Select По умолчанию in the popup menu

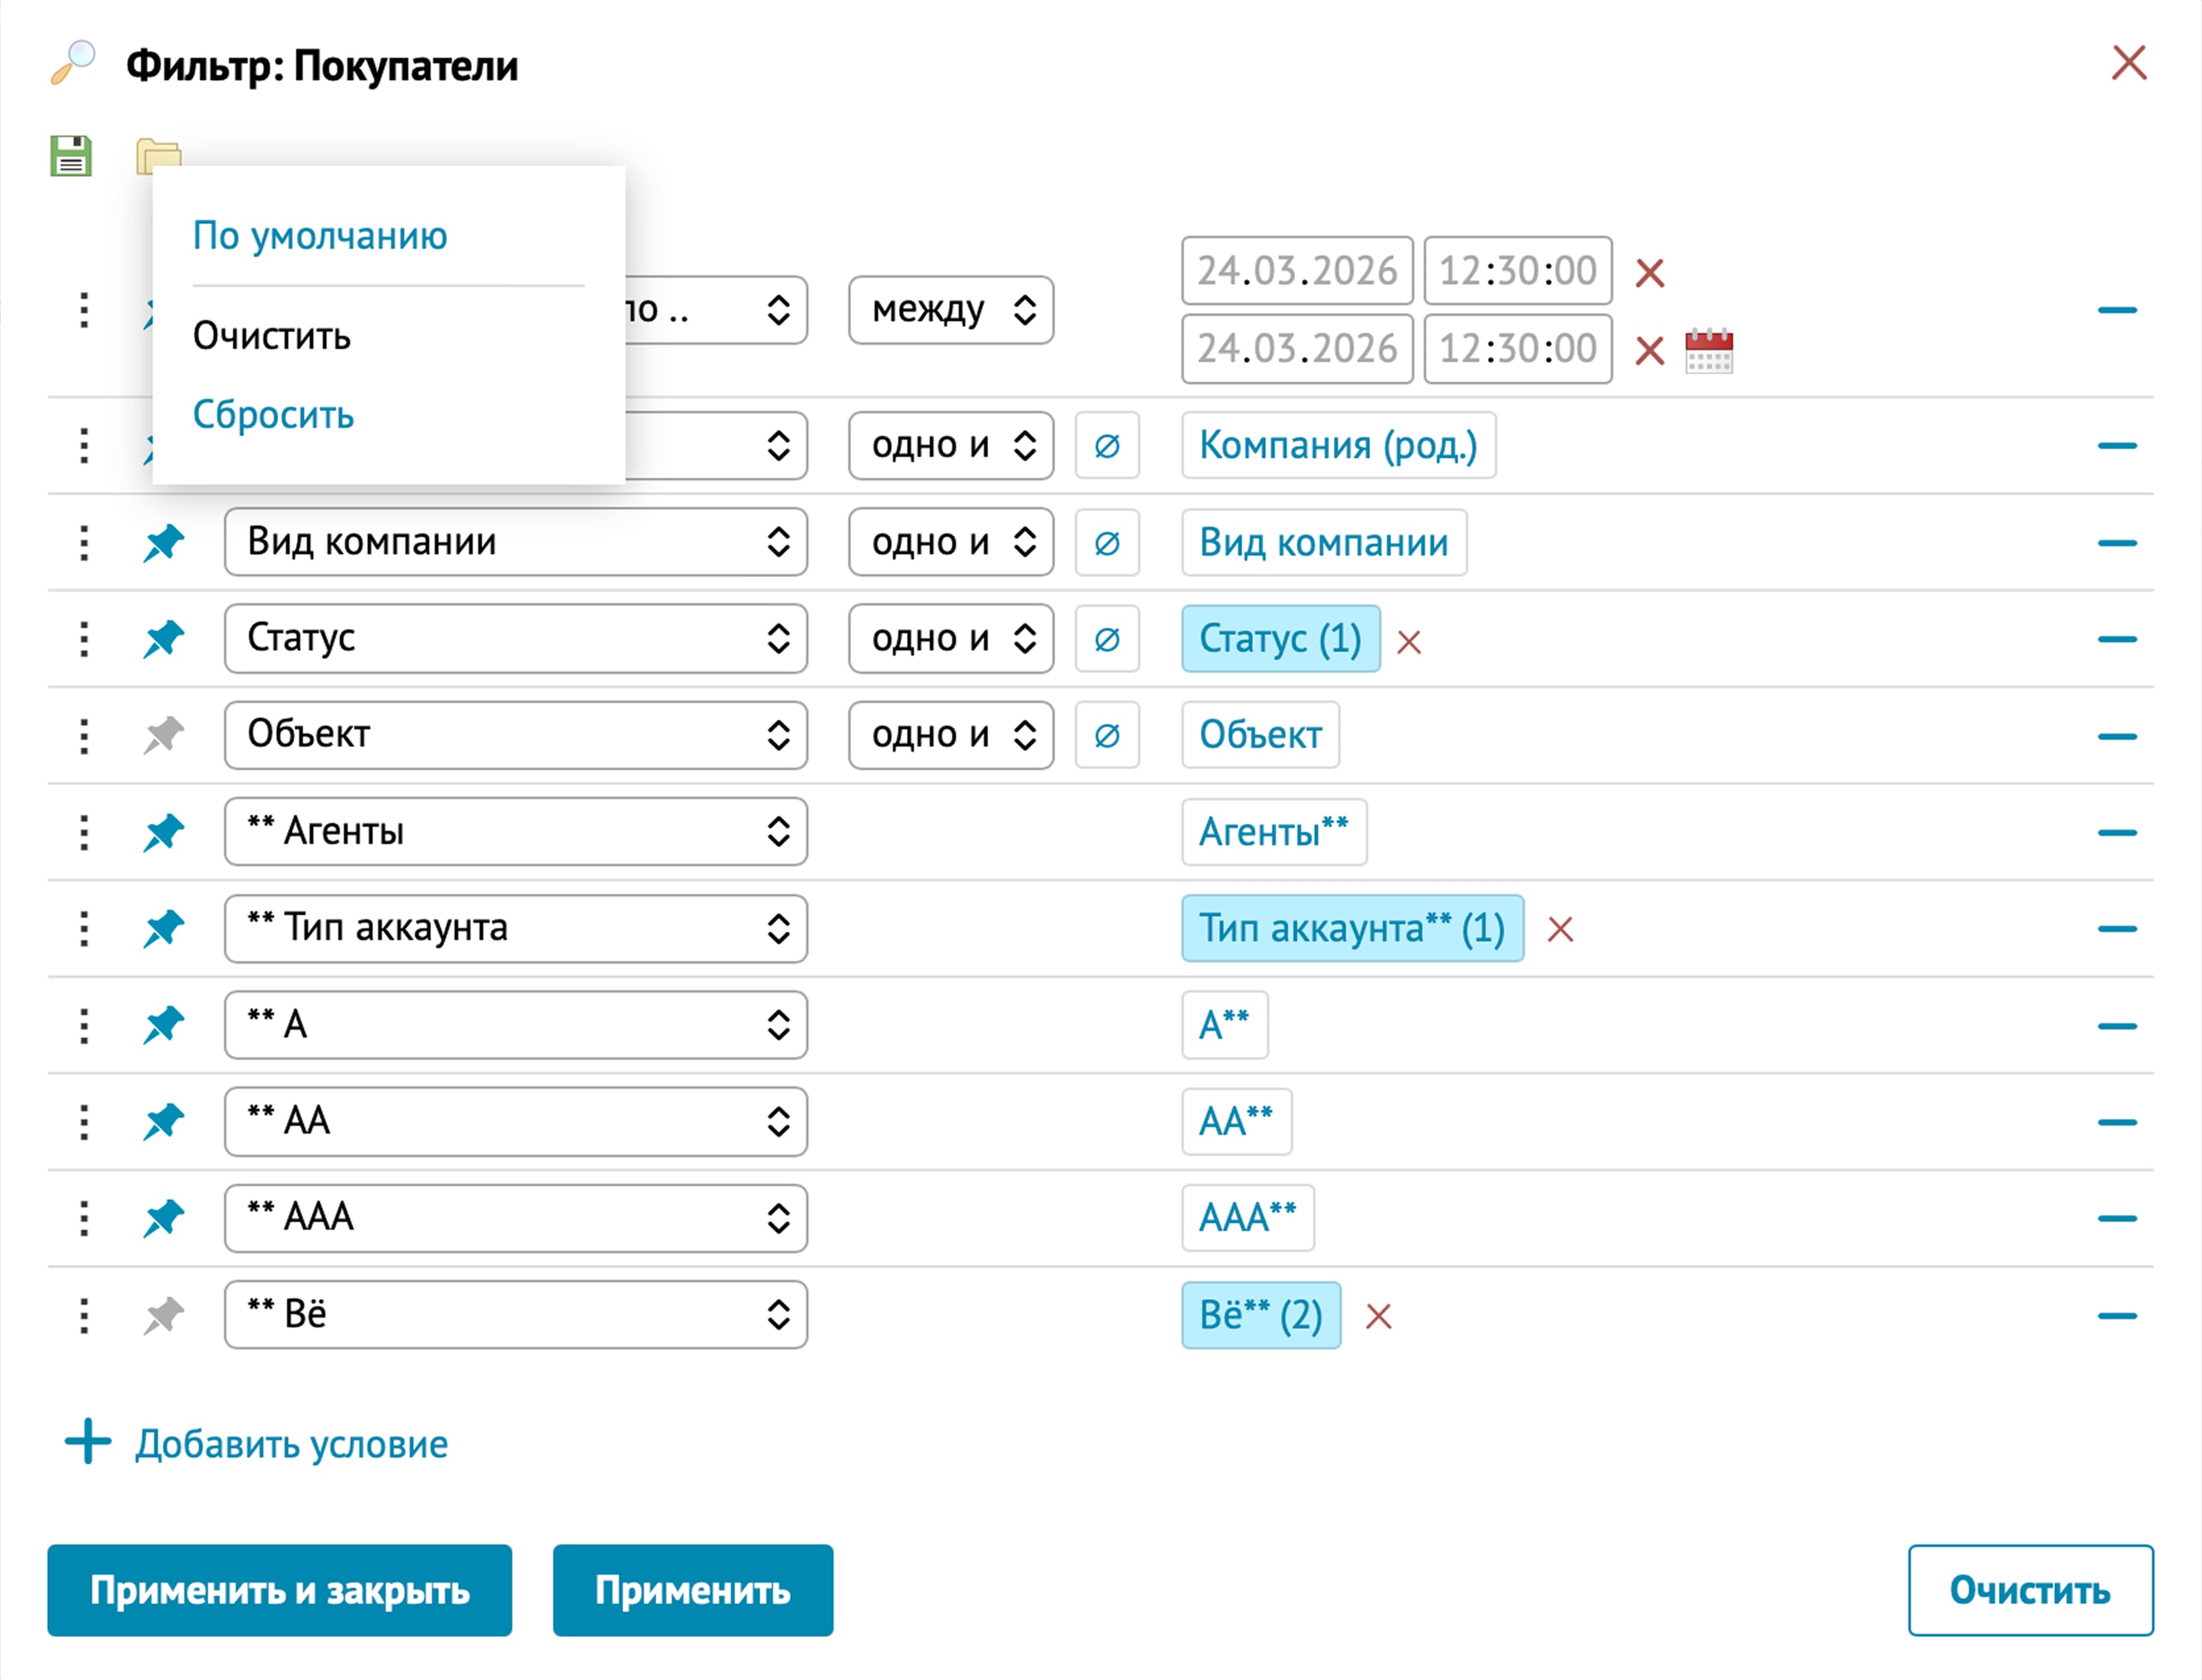[x=320, y=236]
